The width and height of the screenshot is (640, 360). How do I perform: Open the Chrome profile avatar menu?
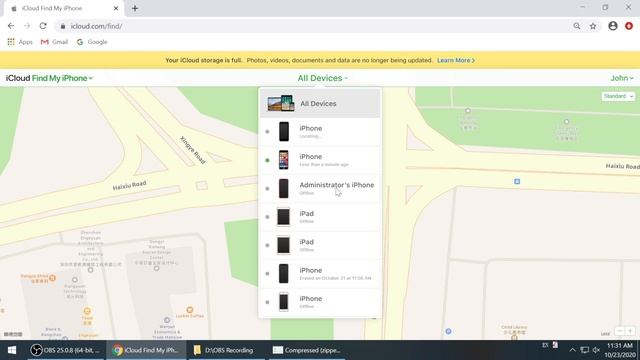click(x=613, y=26)
